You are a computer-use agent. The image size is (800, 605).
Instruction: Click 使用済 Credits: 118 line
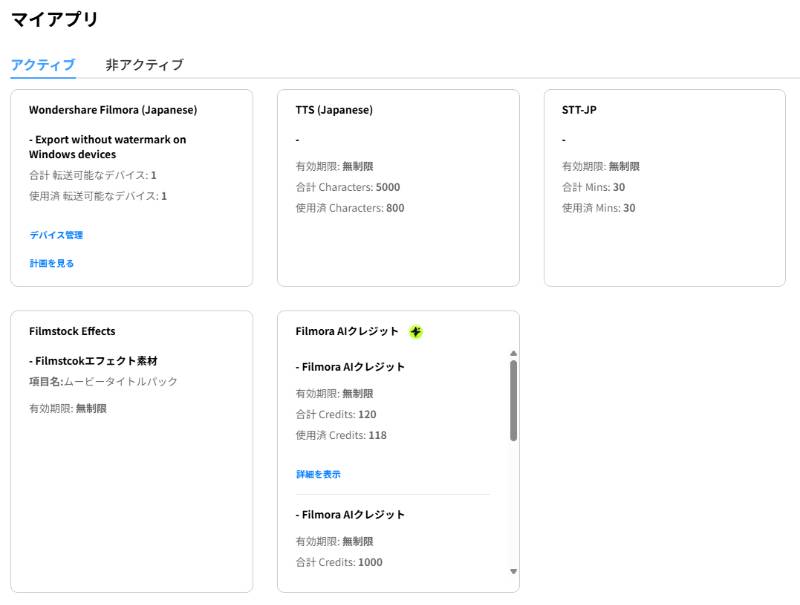(341, 435)
